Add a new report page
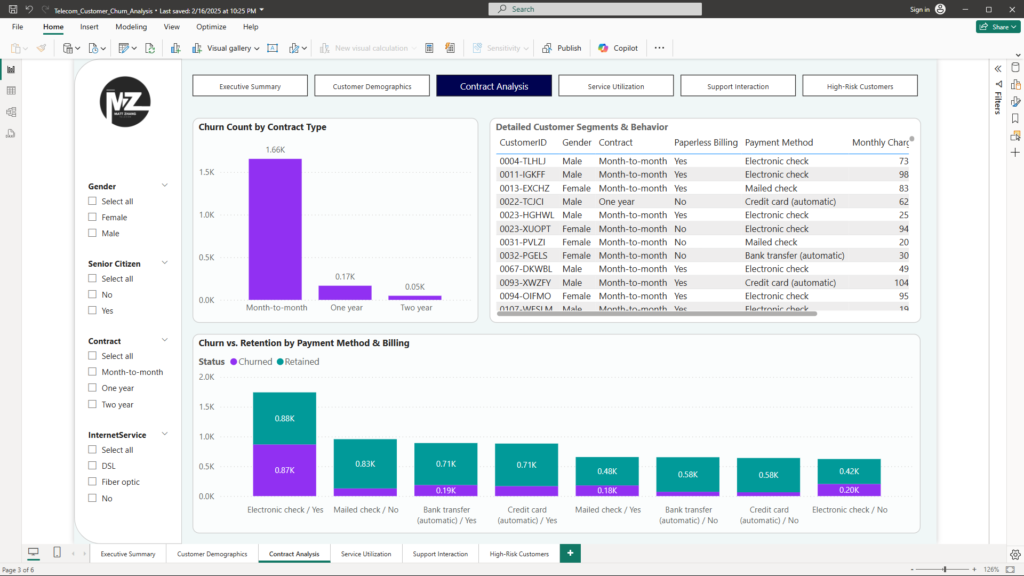This screenshot has height=576, width=1024. 570,553
